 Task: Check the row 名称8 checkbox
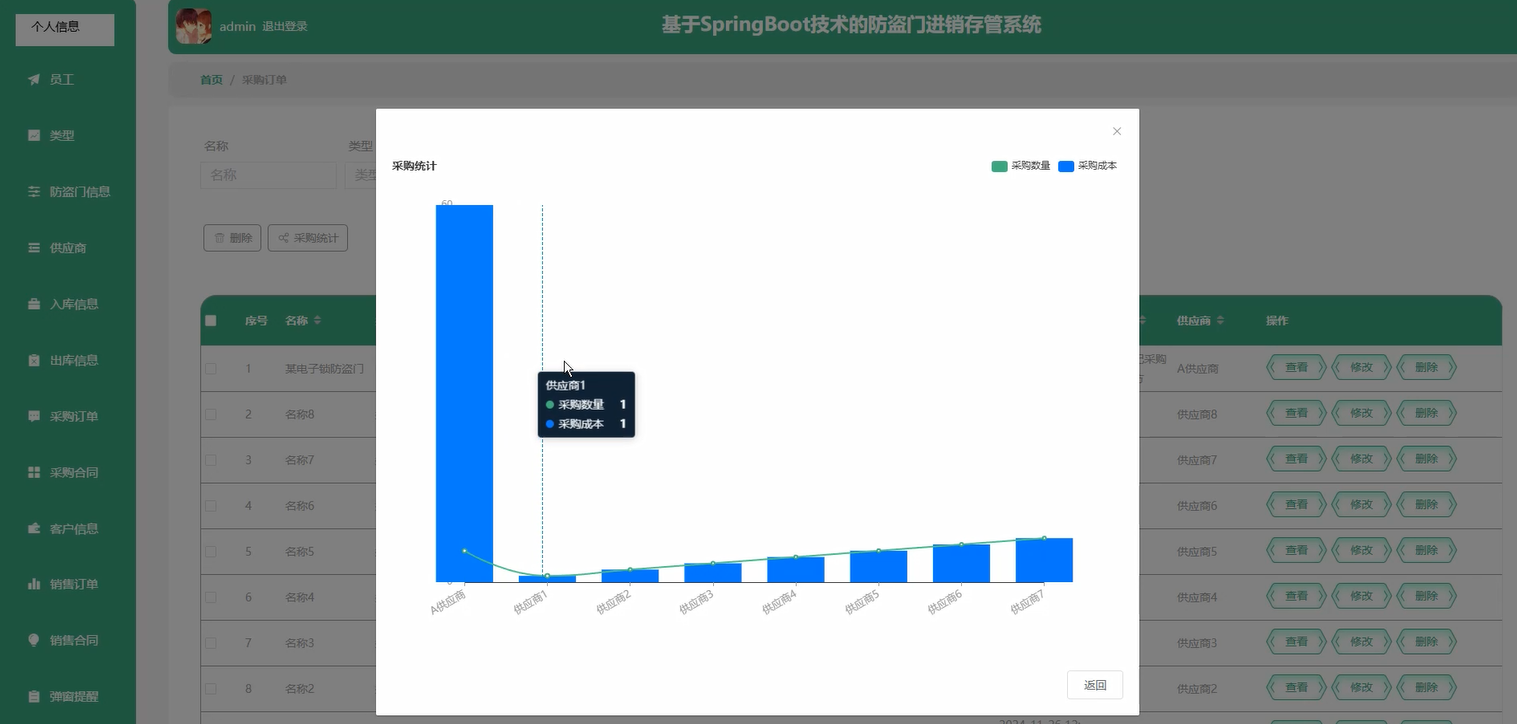pyautogui.click(x=211, y=414)
